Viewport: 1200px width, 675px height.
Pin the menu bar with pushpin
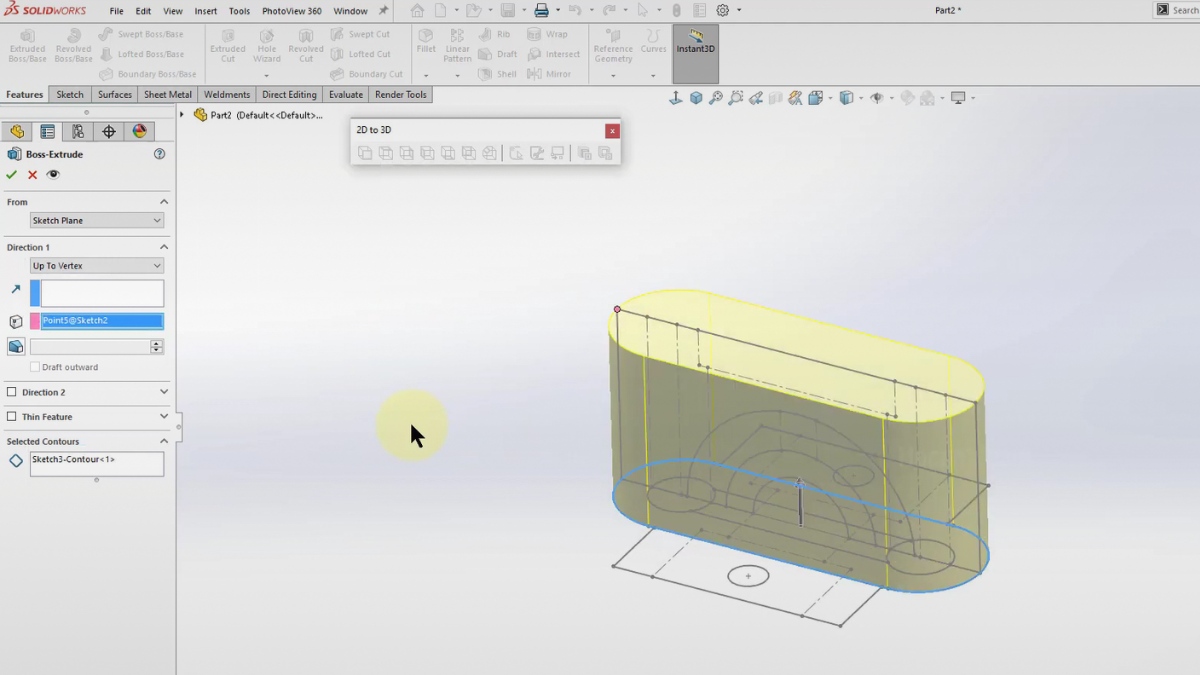(383, 10)
